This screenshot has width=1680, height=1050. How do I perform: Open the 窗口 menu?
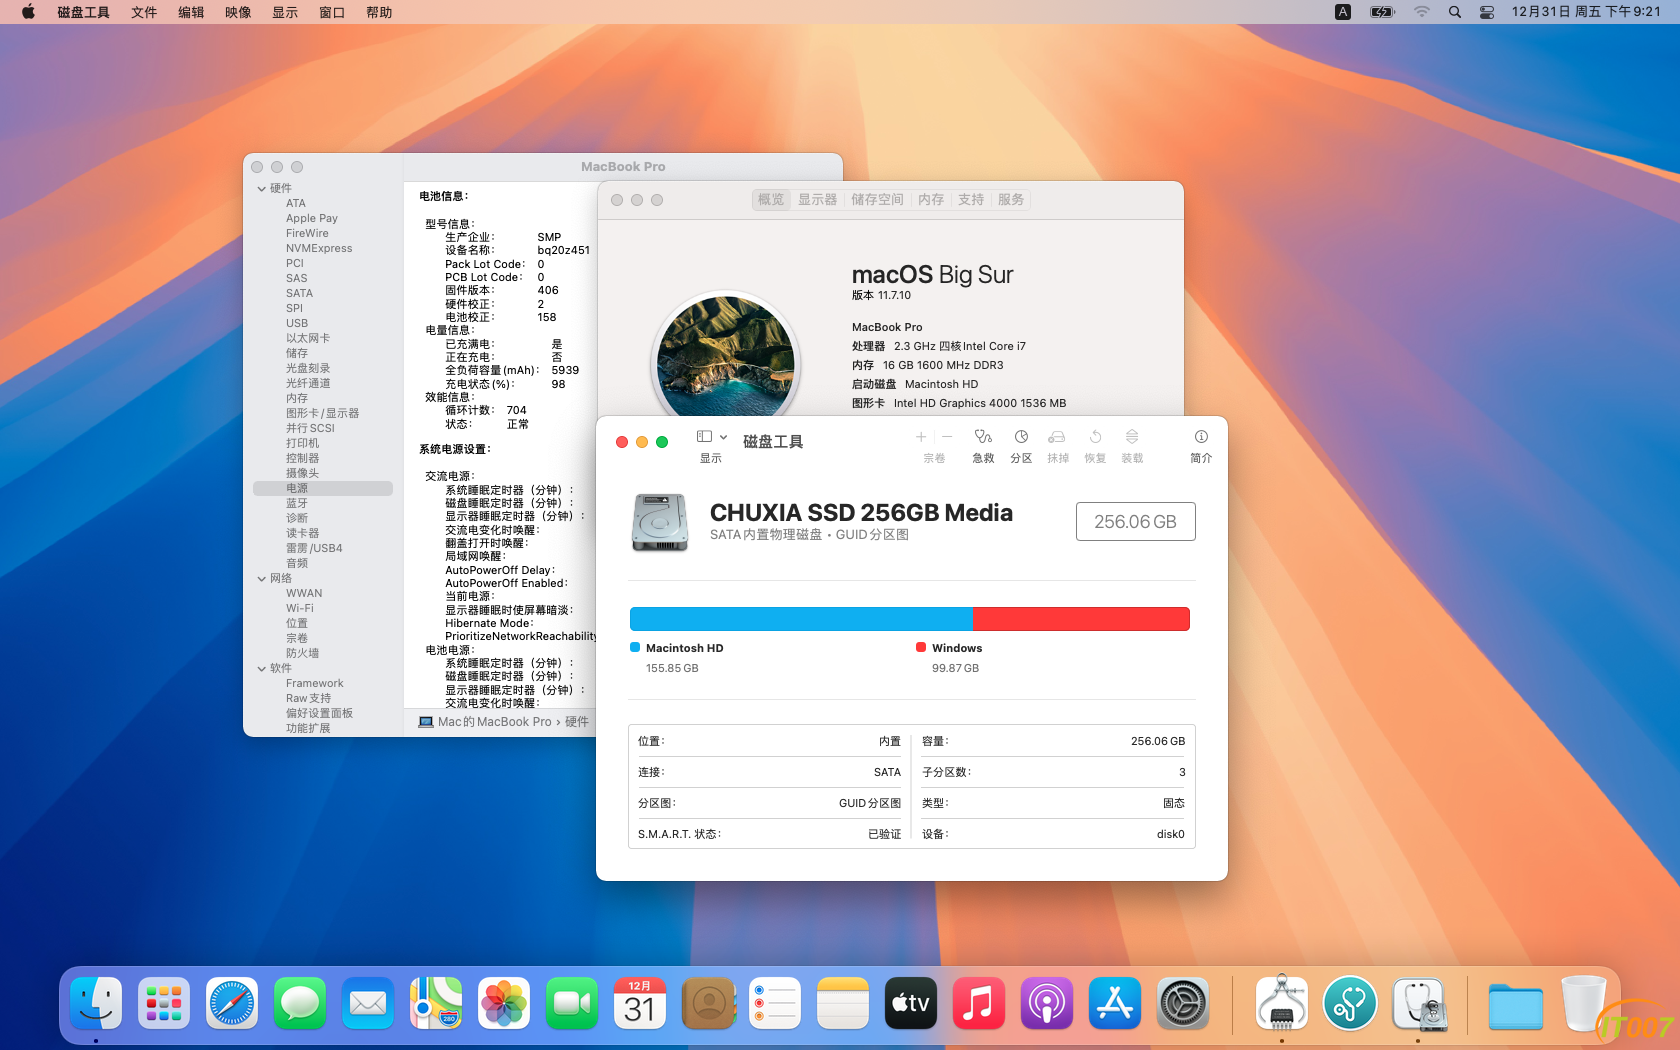pyautogui.click(x=332, y=12)
